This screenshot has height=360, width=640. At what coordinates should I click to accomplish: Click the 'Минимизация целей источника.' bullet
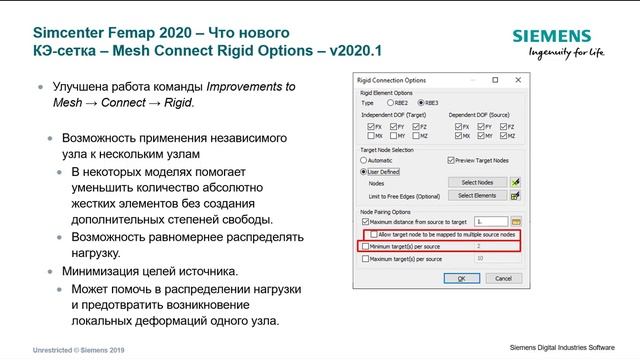[150, 271]
